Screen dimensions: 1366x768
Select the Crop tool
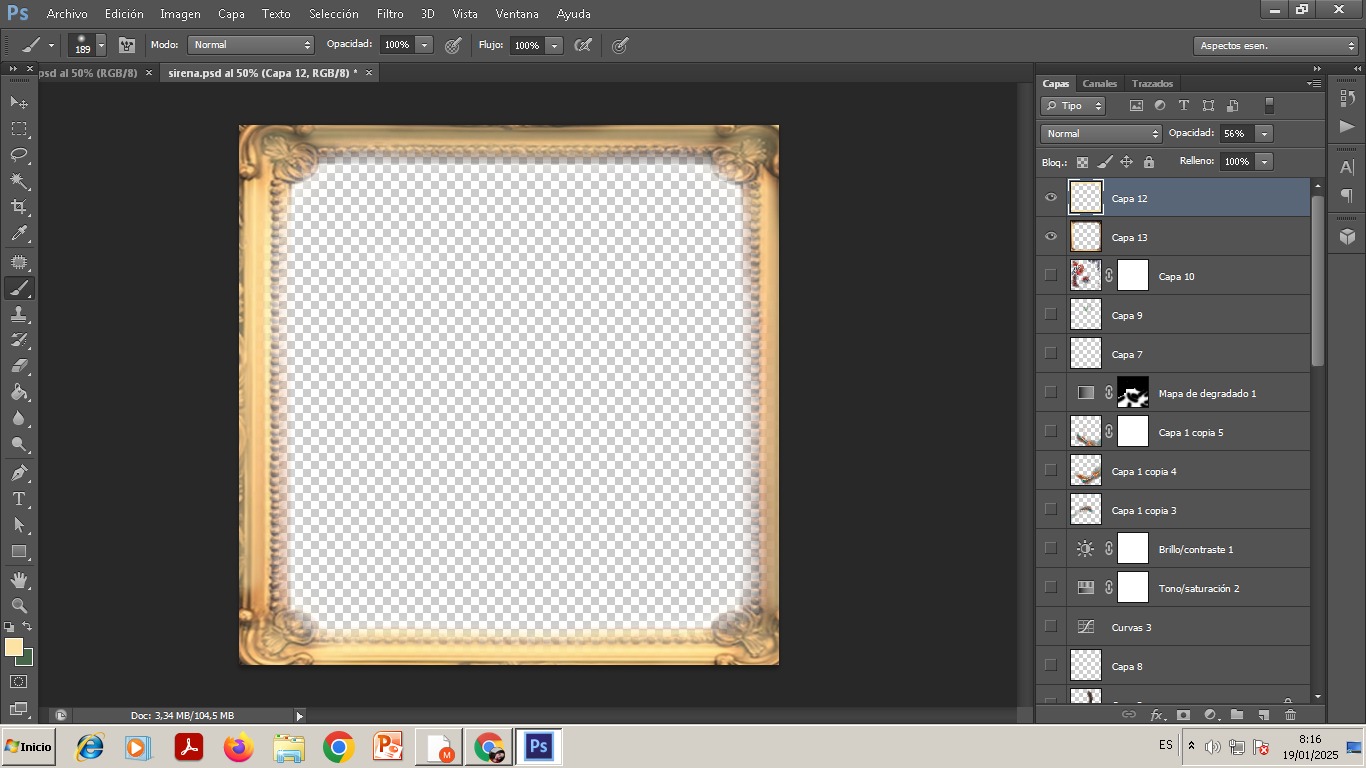pos(19,207)
